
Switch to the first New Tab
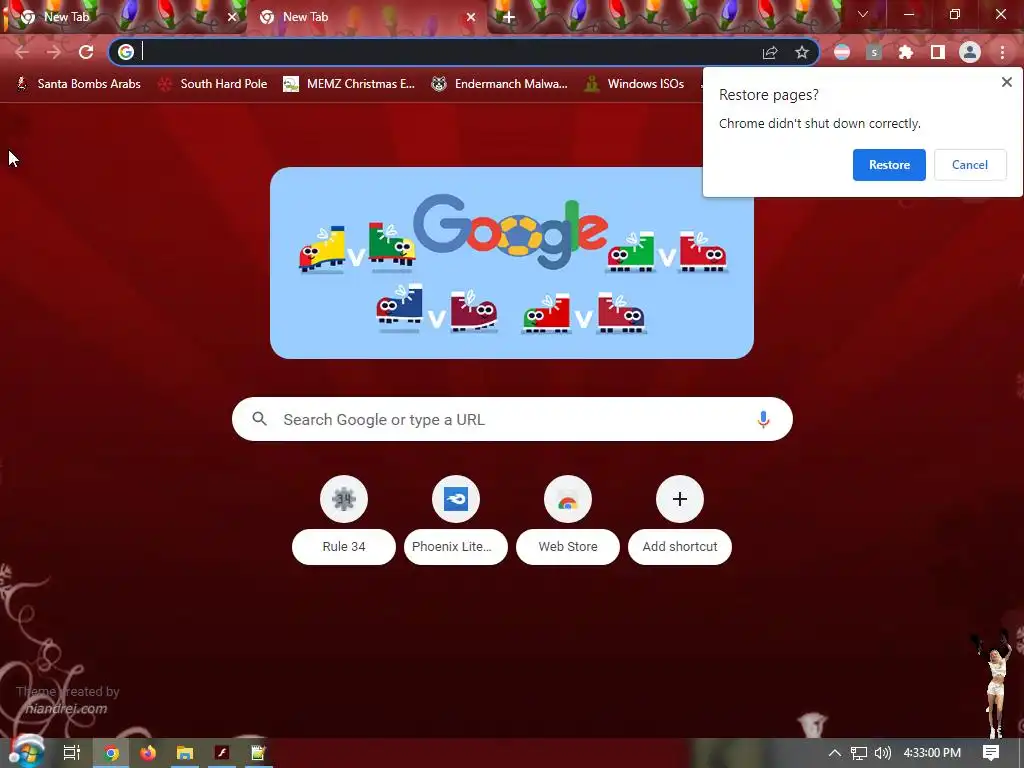point(124,17)
